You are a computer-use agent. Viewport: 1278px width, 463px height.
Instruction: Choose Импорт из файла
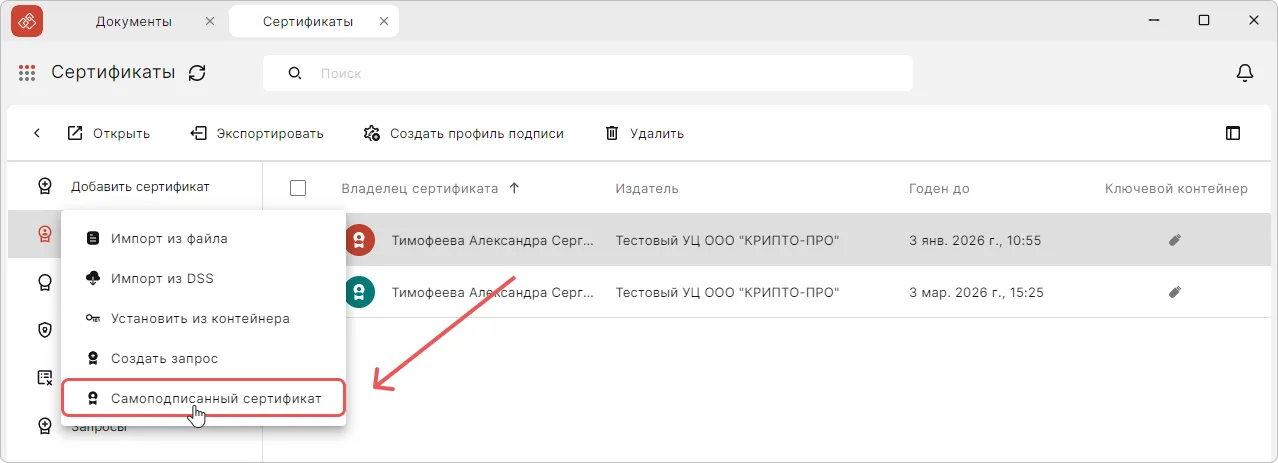pos(169,238)
